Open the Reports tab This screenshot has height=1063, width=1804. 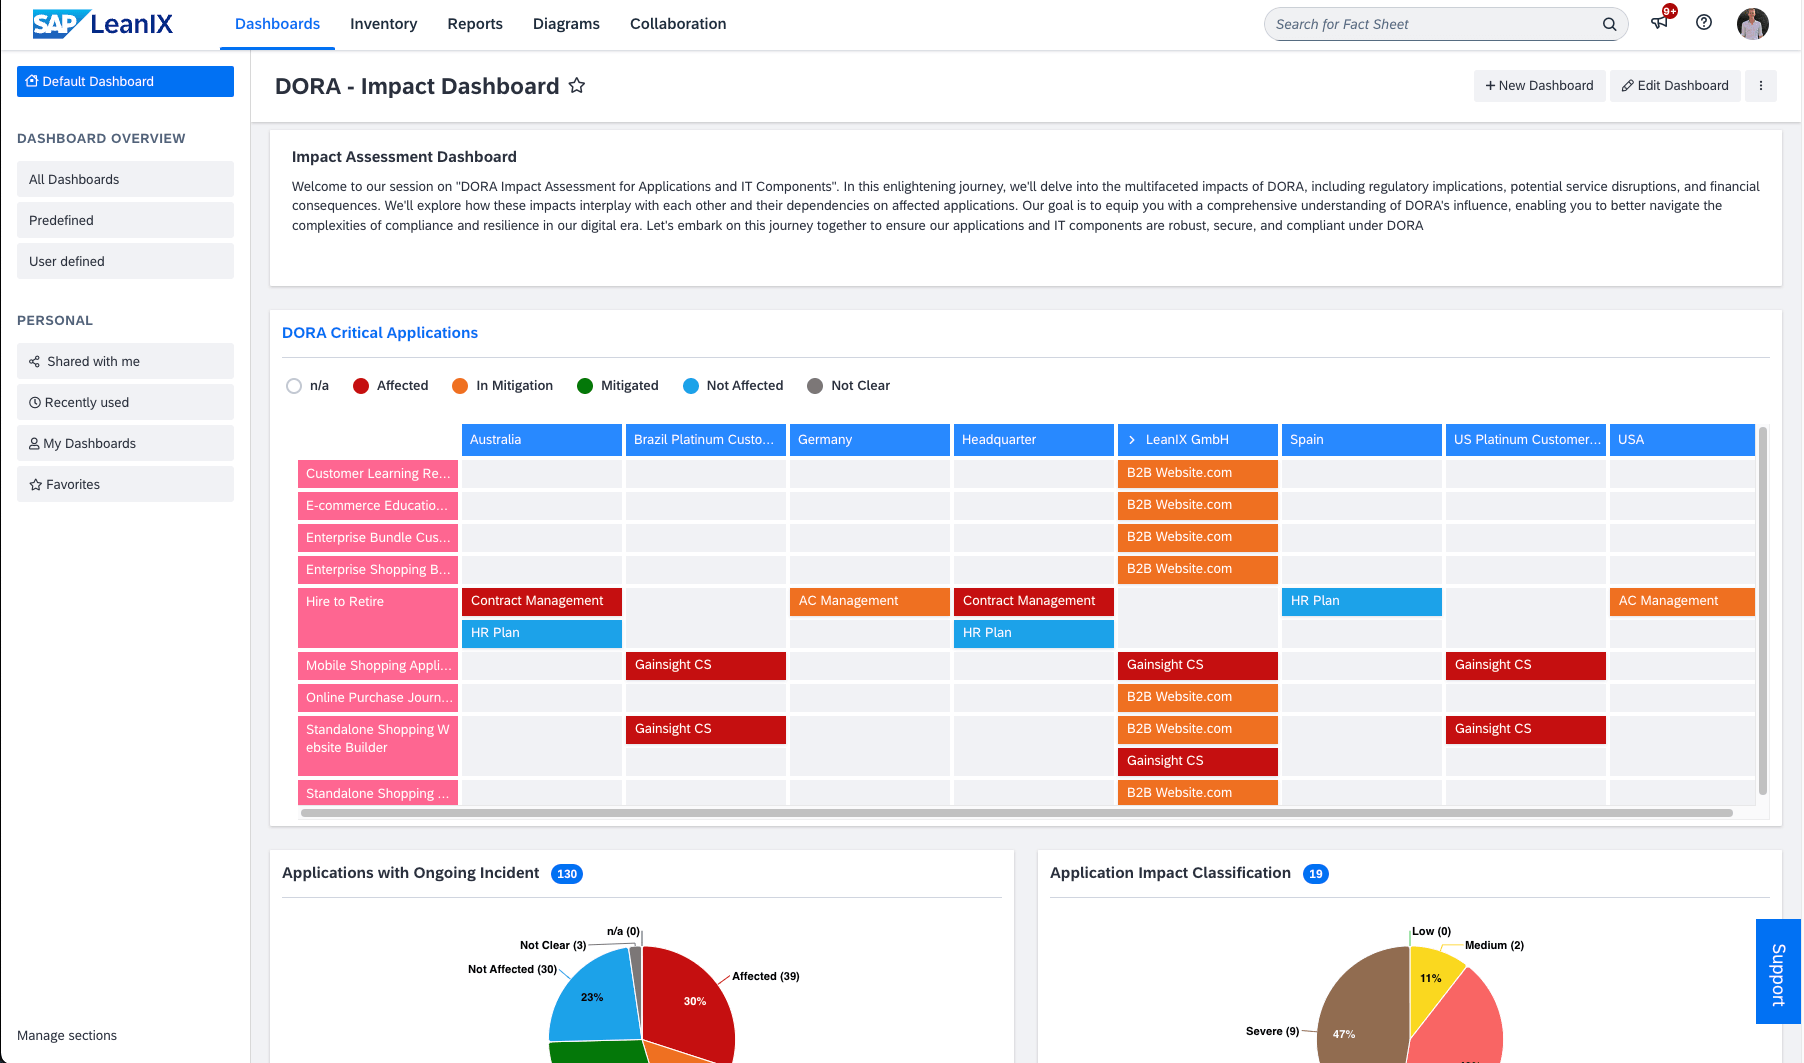tap(475, 24)
